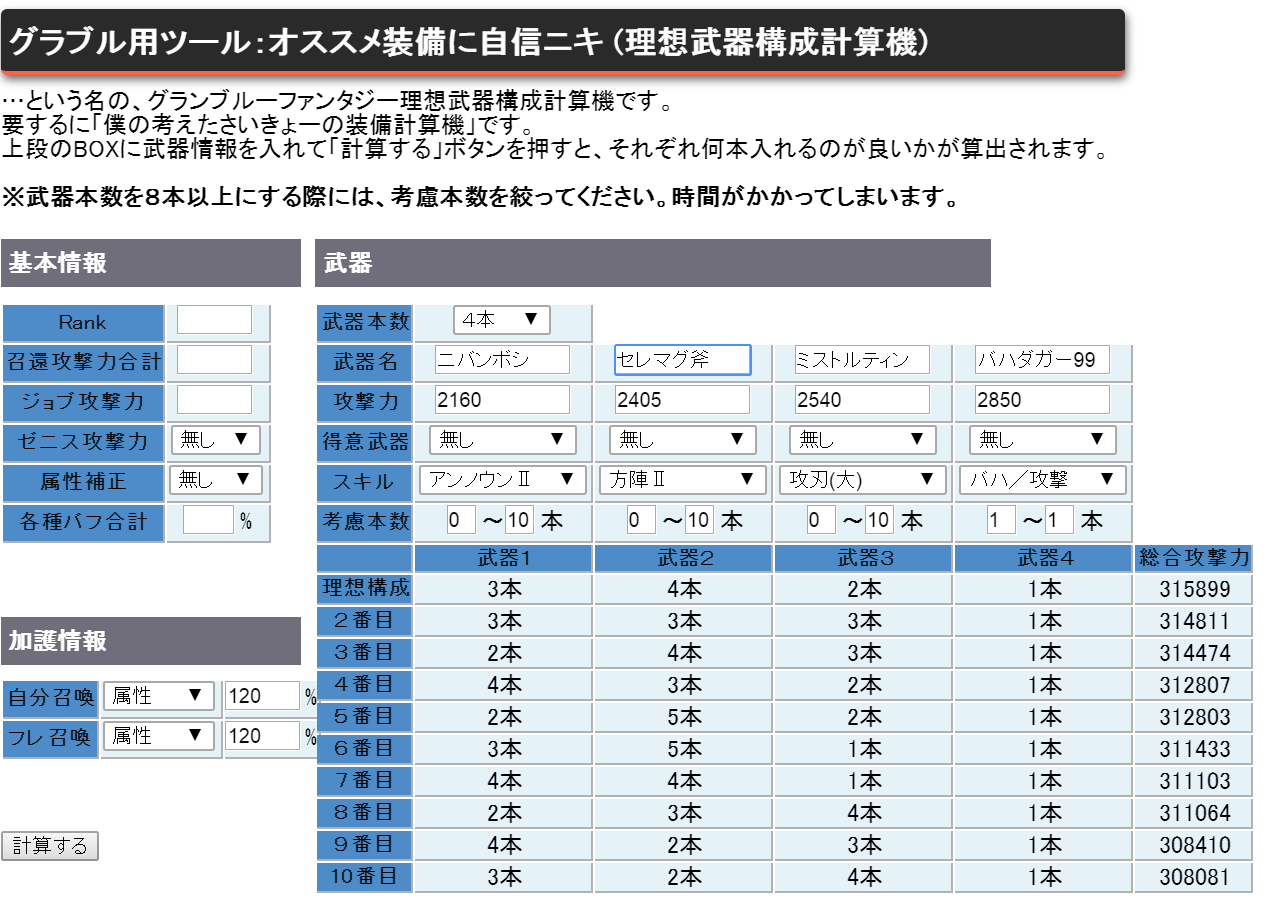The image size is (1287, 921).
Task: Click the 総合攻撃力 value 314474
Action: click(x=1194, y=654)
